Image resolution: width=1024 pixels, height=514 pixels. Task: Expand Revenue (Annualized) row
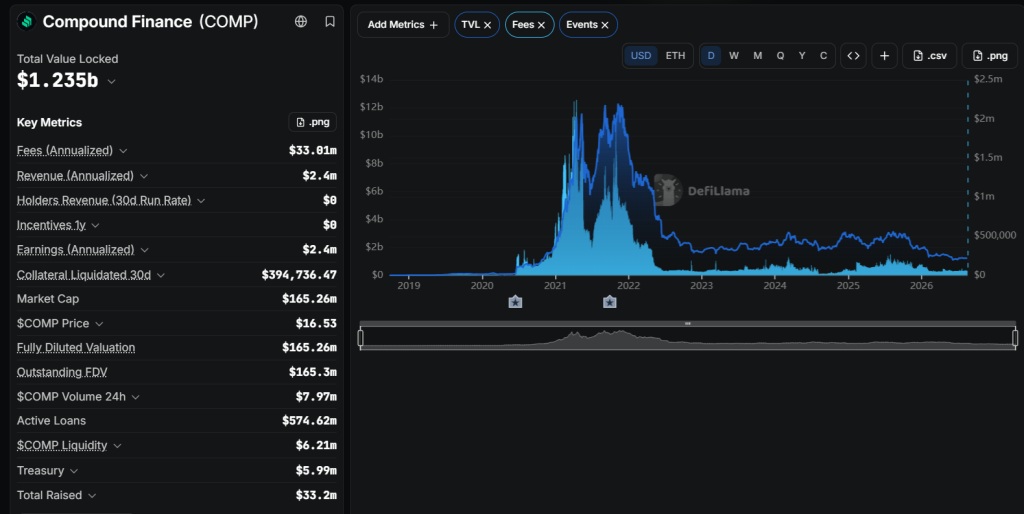(x=144, y=176)
